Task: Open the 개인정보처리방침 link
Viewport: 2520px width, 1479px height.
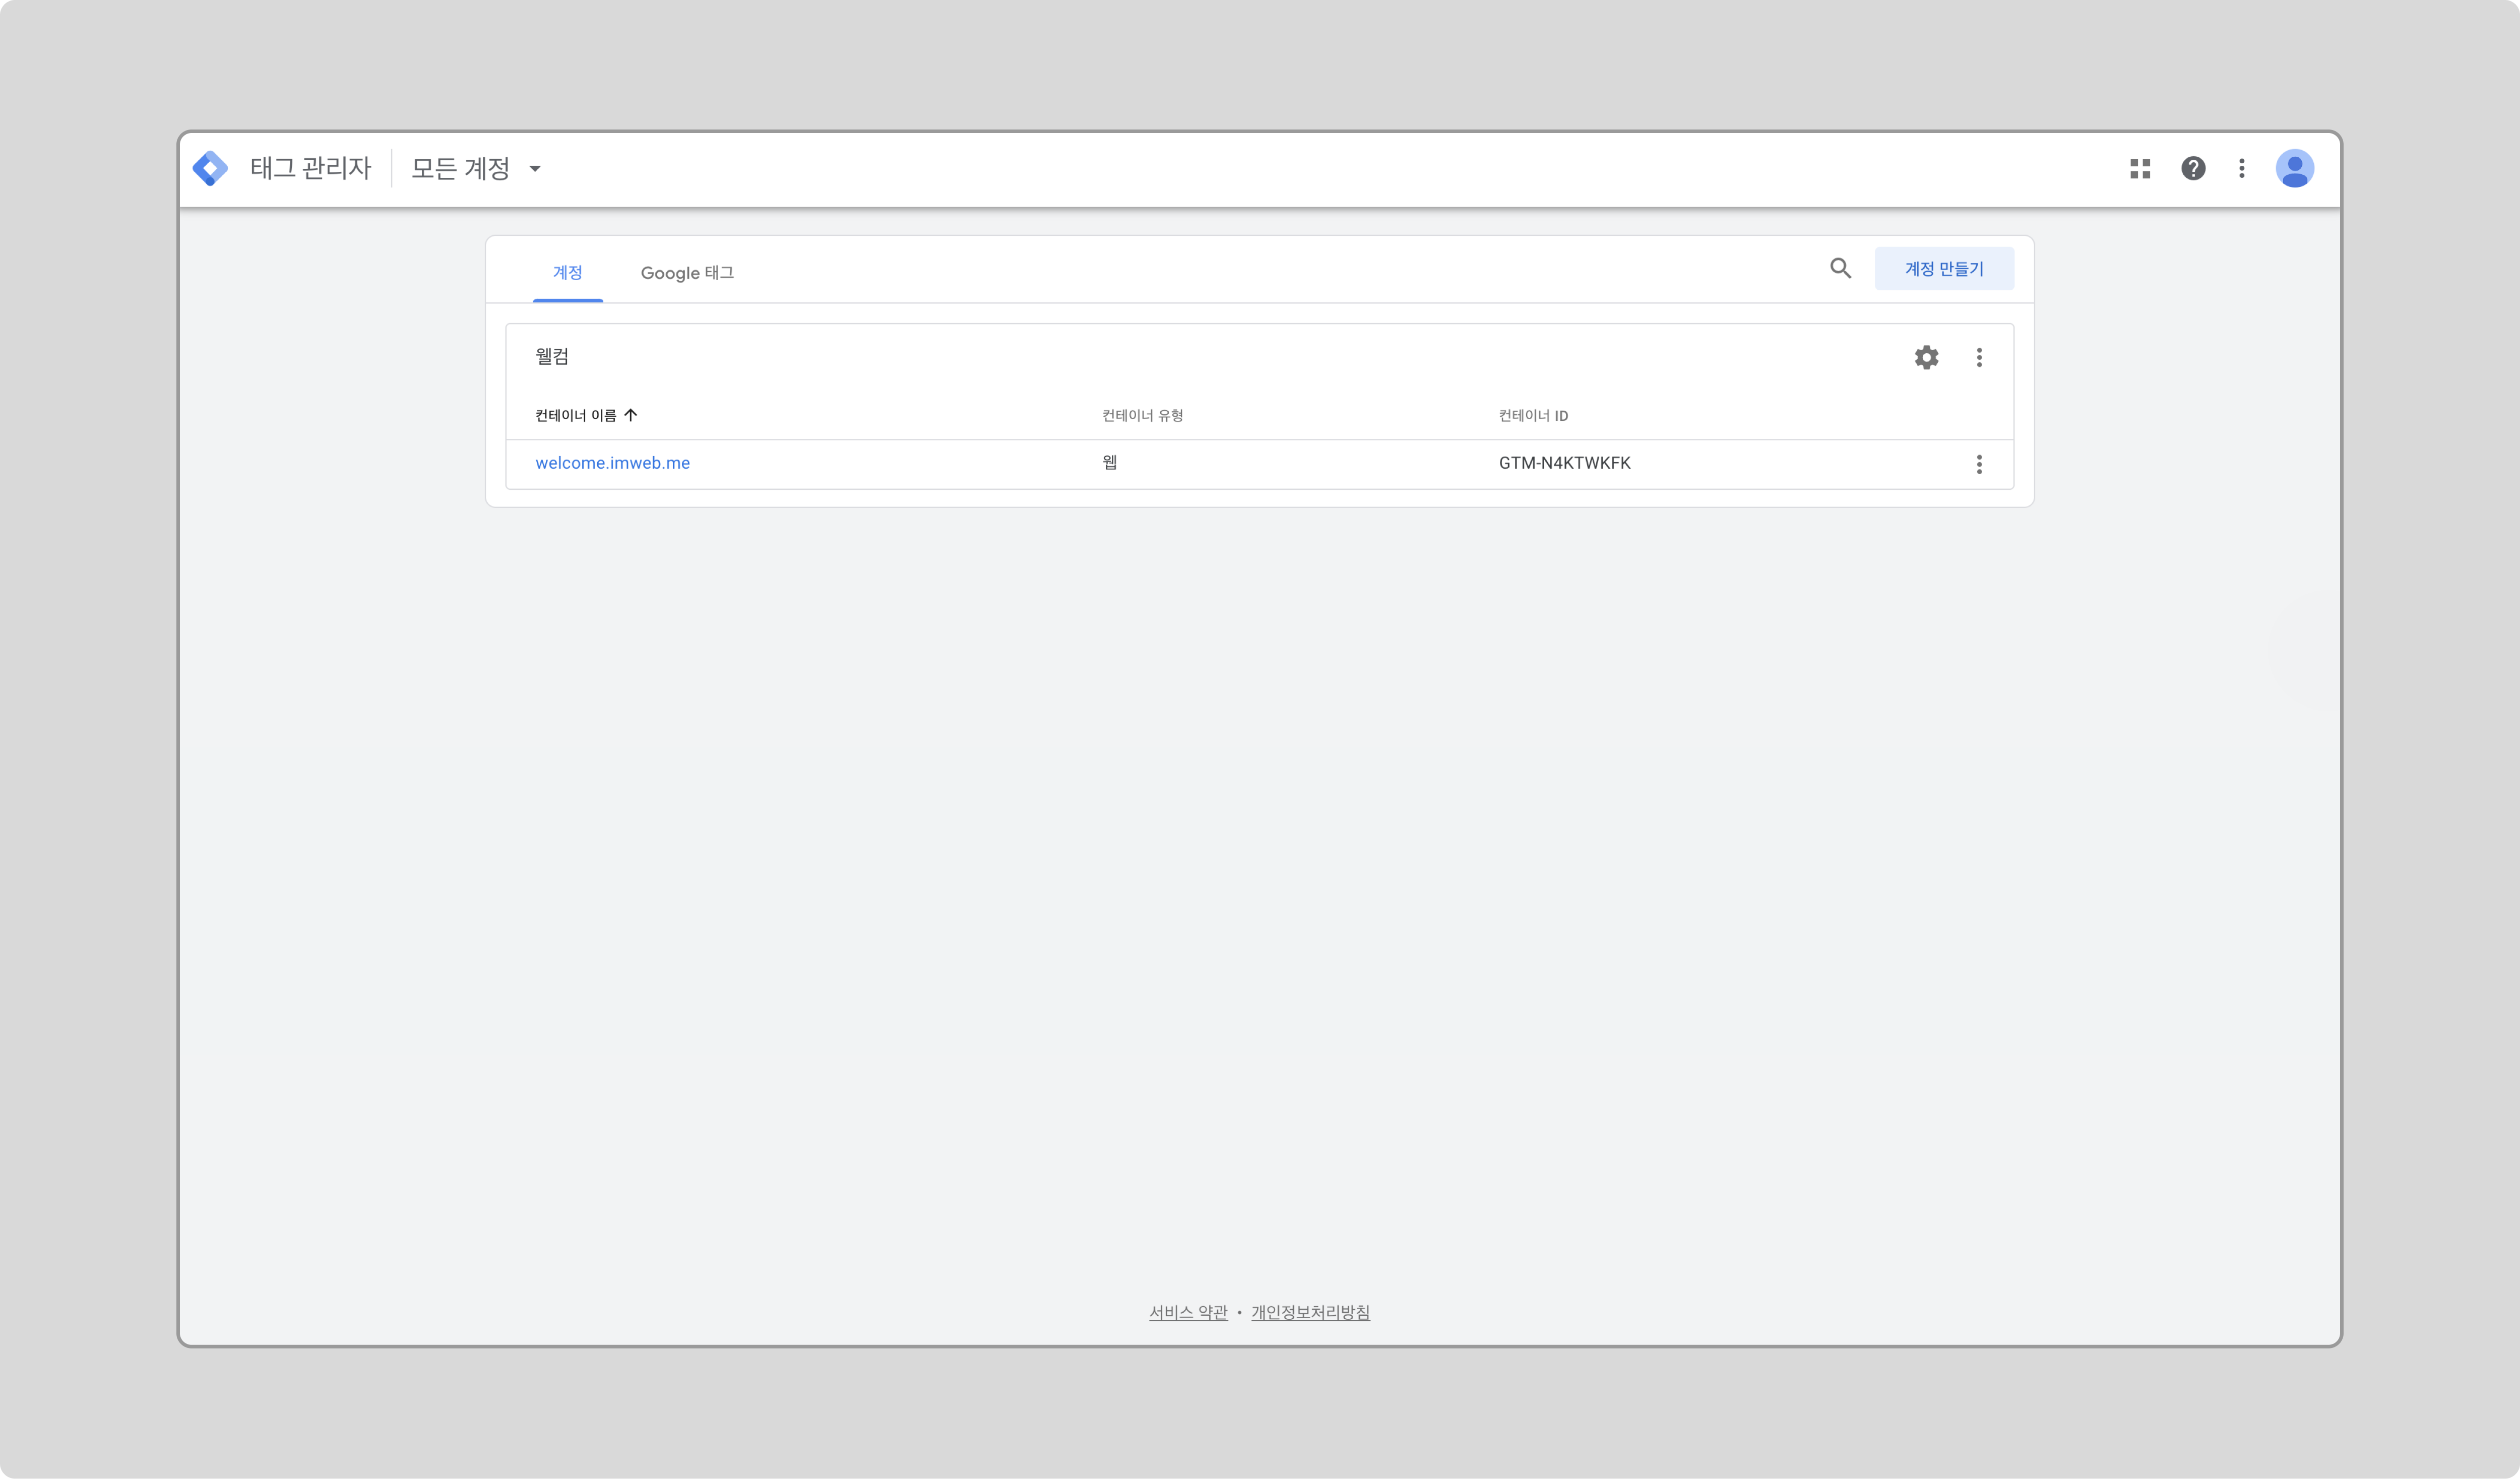Action: [x=1310, y=1312]
